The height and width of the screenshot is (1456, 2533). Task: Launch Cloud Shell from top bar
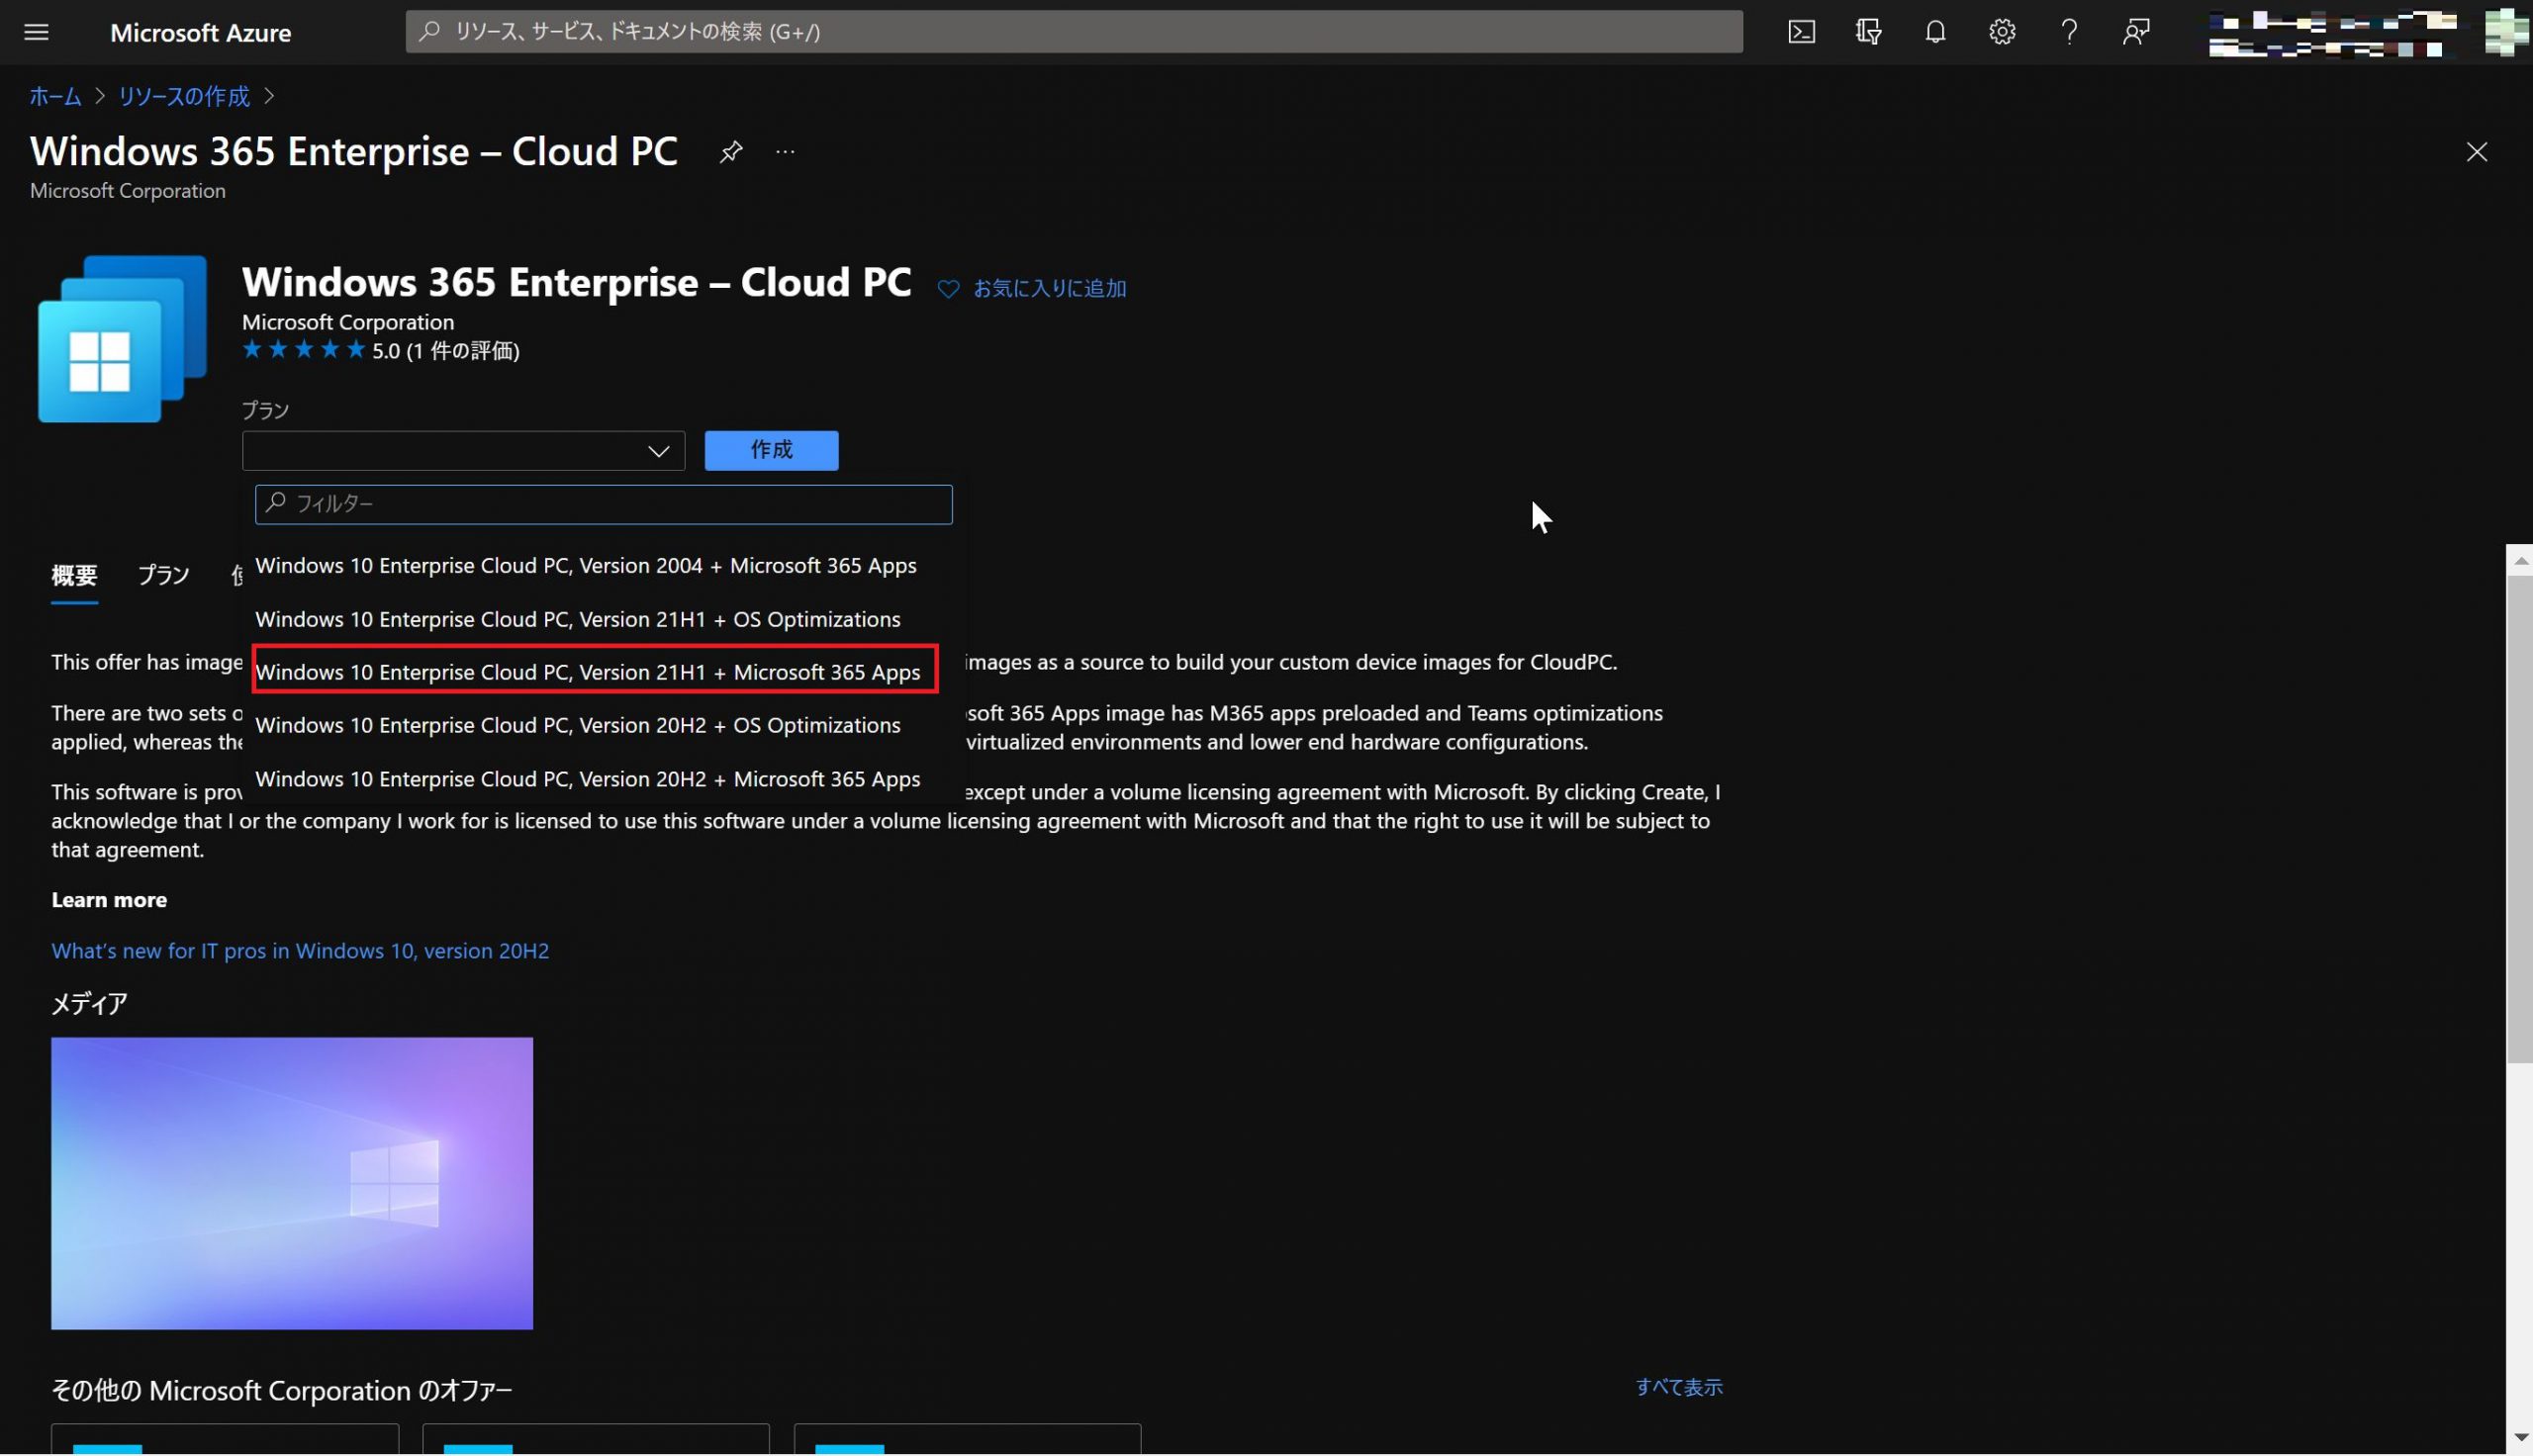(1801, 32)
